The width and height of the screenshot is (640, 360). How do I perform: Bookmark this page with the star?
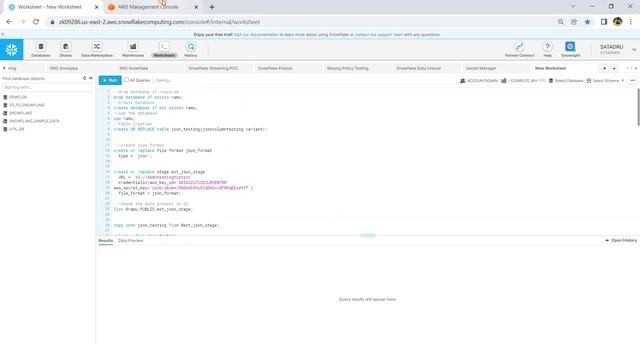(x=587, y=22)
